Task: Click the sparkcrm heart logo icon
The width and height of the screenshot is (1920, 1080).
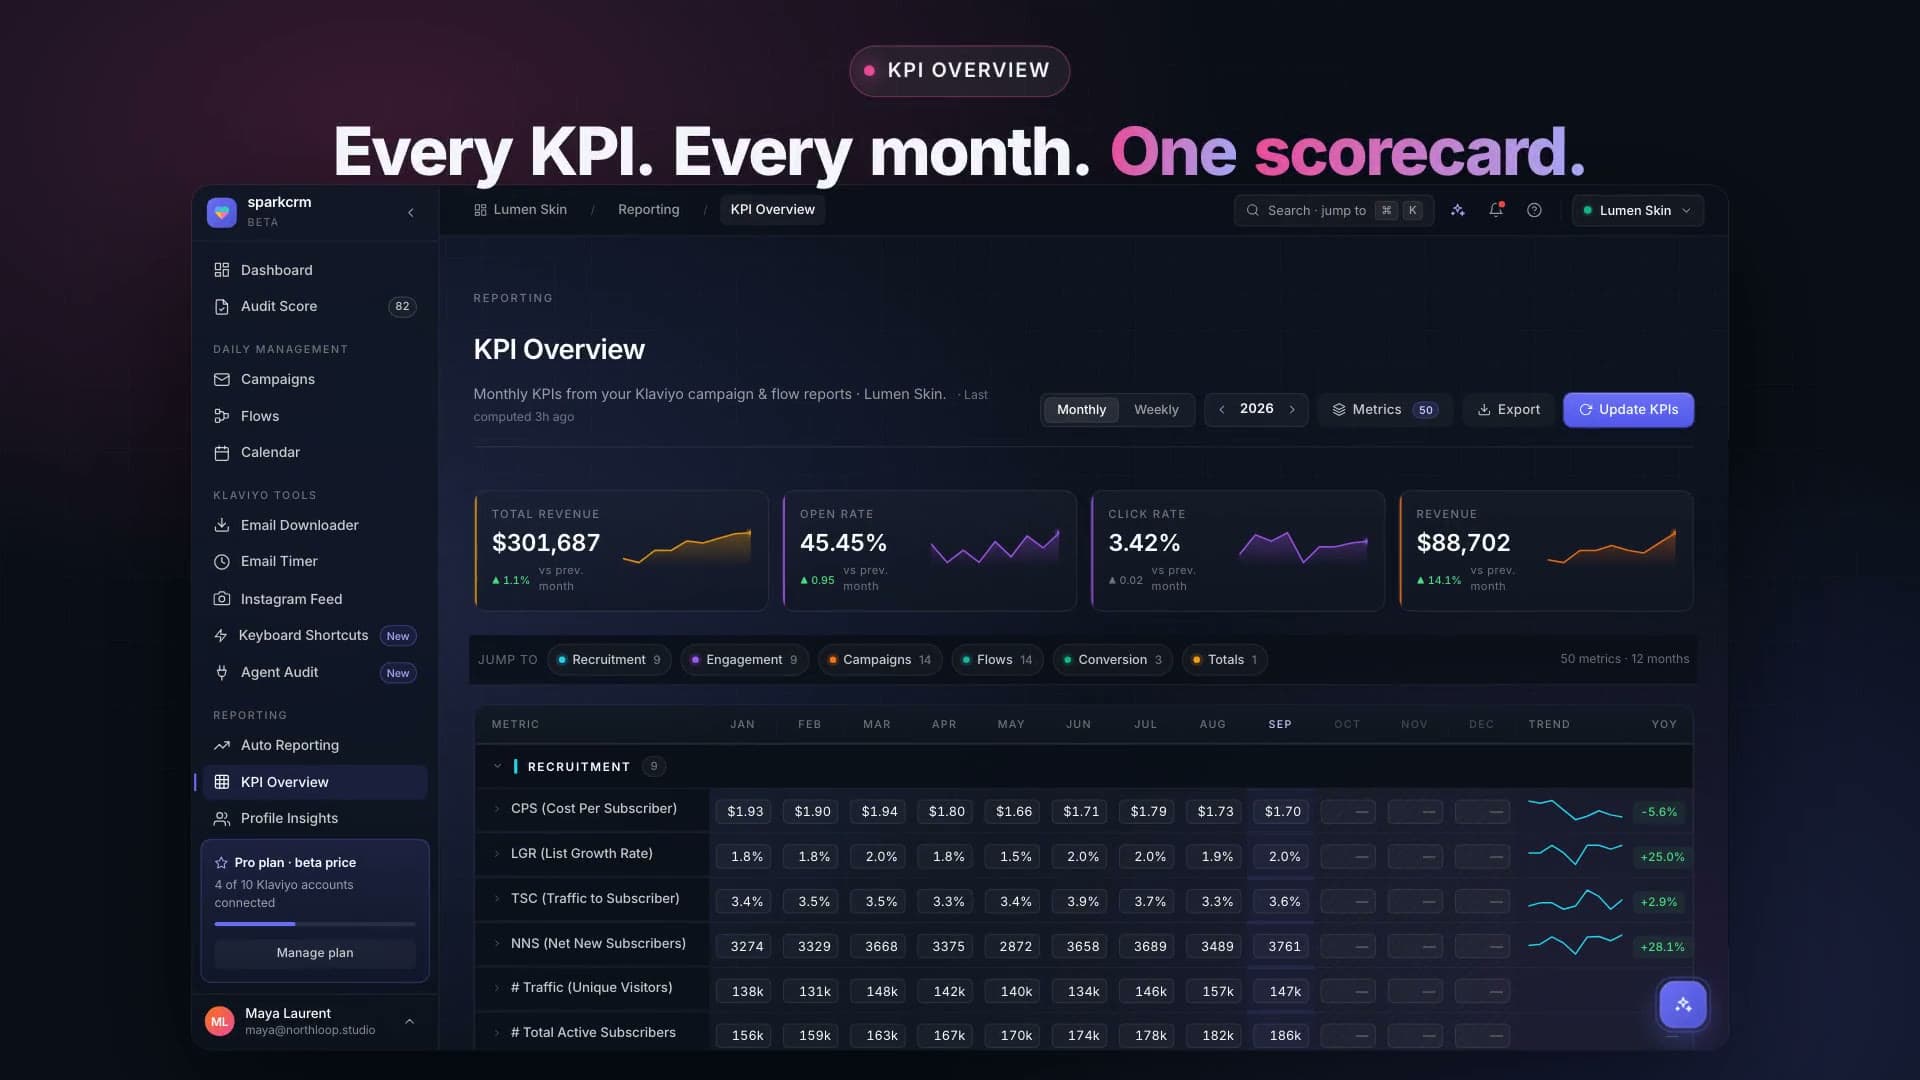Action: 222,212
